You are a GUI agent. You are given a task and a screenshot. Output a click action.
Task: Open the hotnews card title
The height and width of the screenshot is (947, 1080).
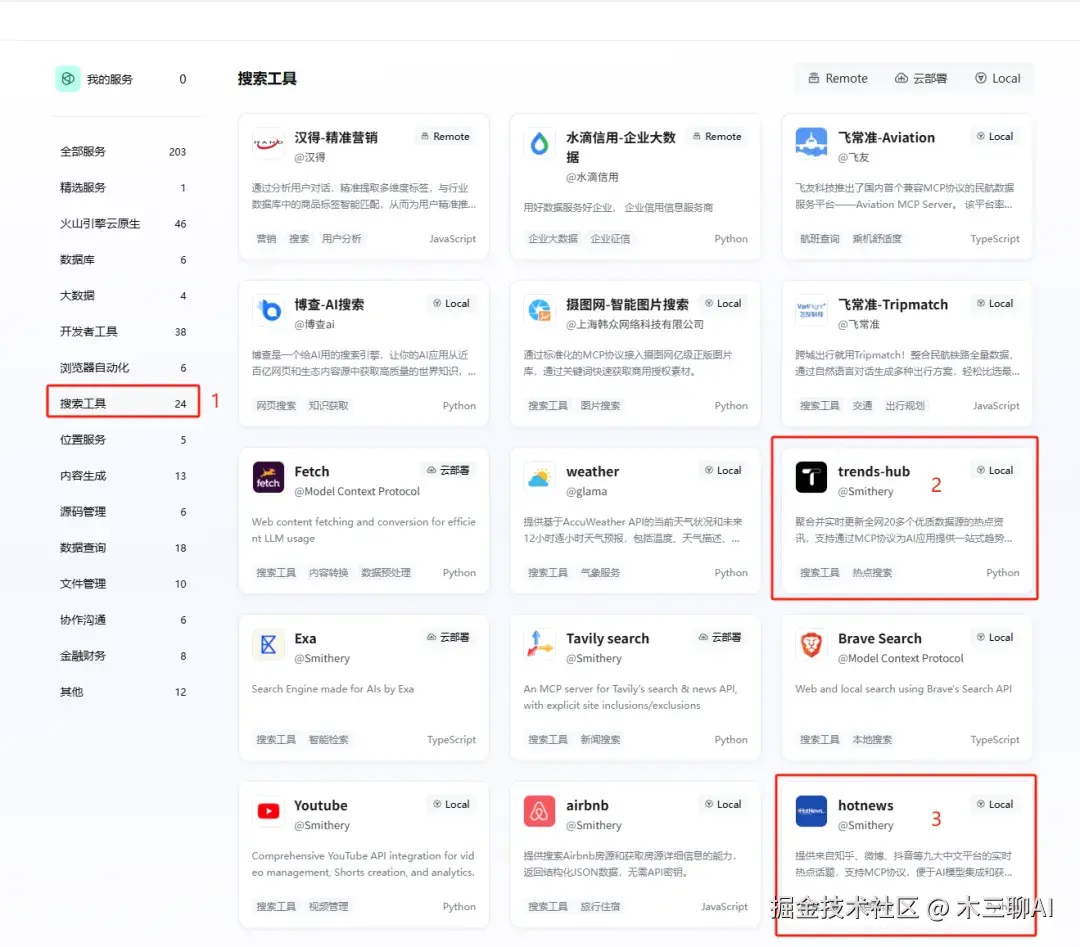click(x=865, y=806)
